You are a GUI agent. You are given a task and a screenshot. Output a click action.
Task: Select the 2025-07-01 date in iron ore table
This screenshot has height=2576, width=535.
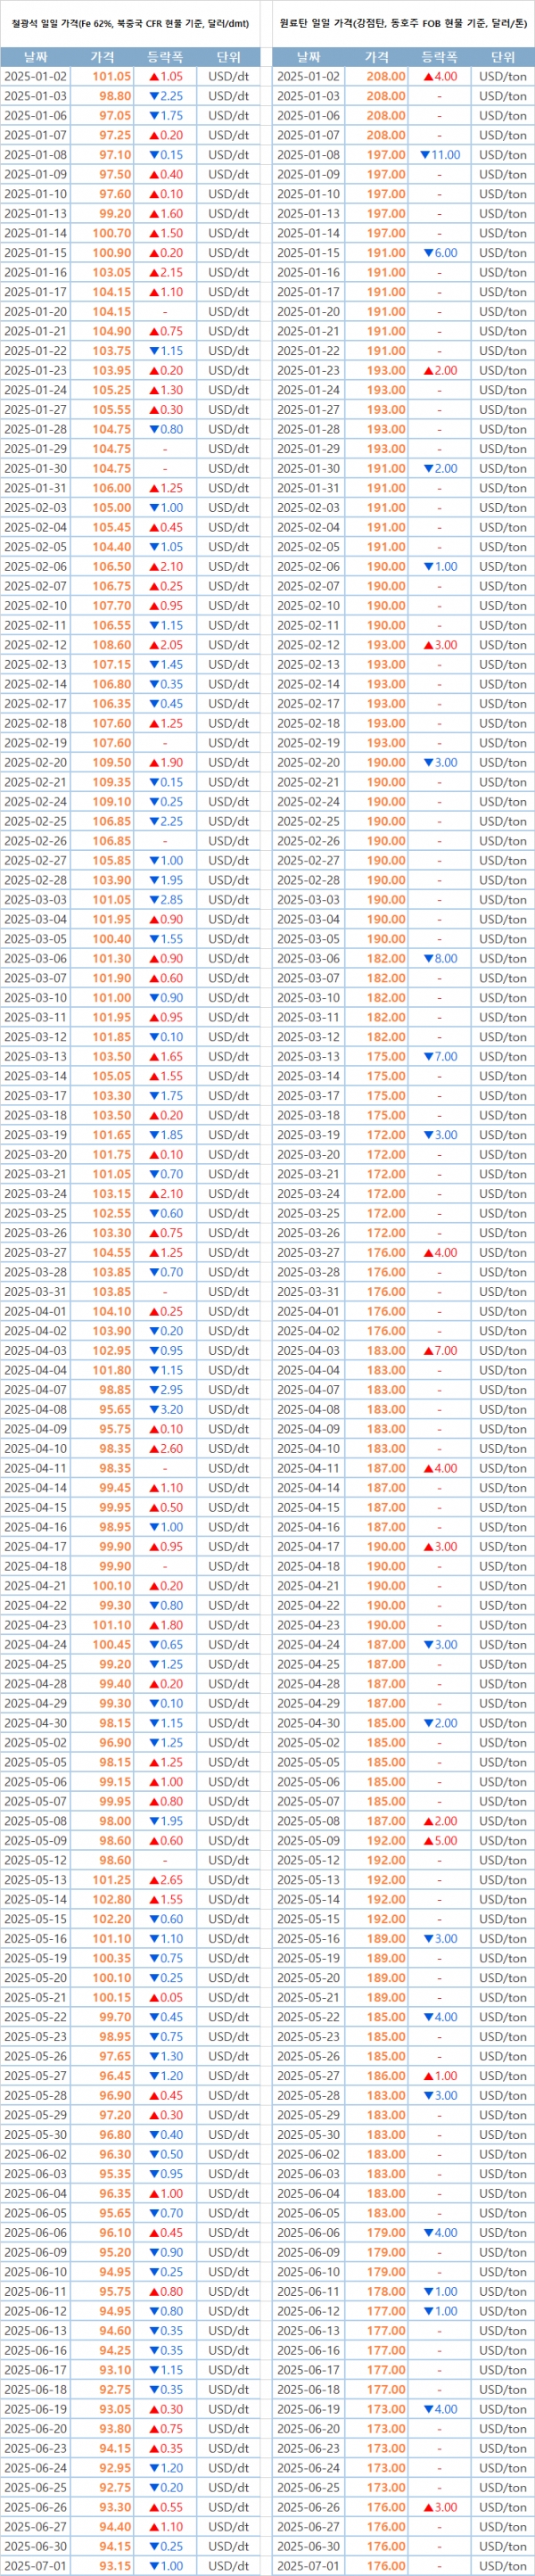pyautogui.click(x=35, y=2566)
